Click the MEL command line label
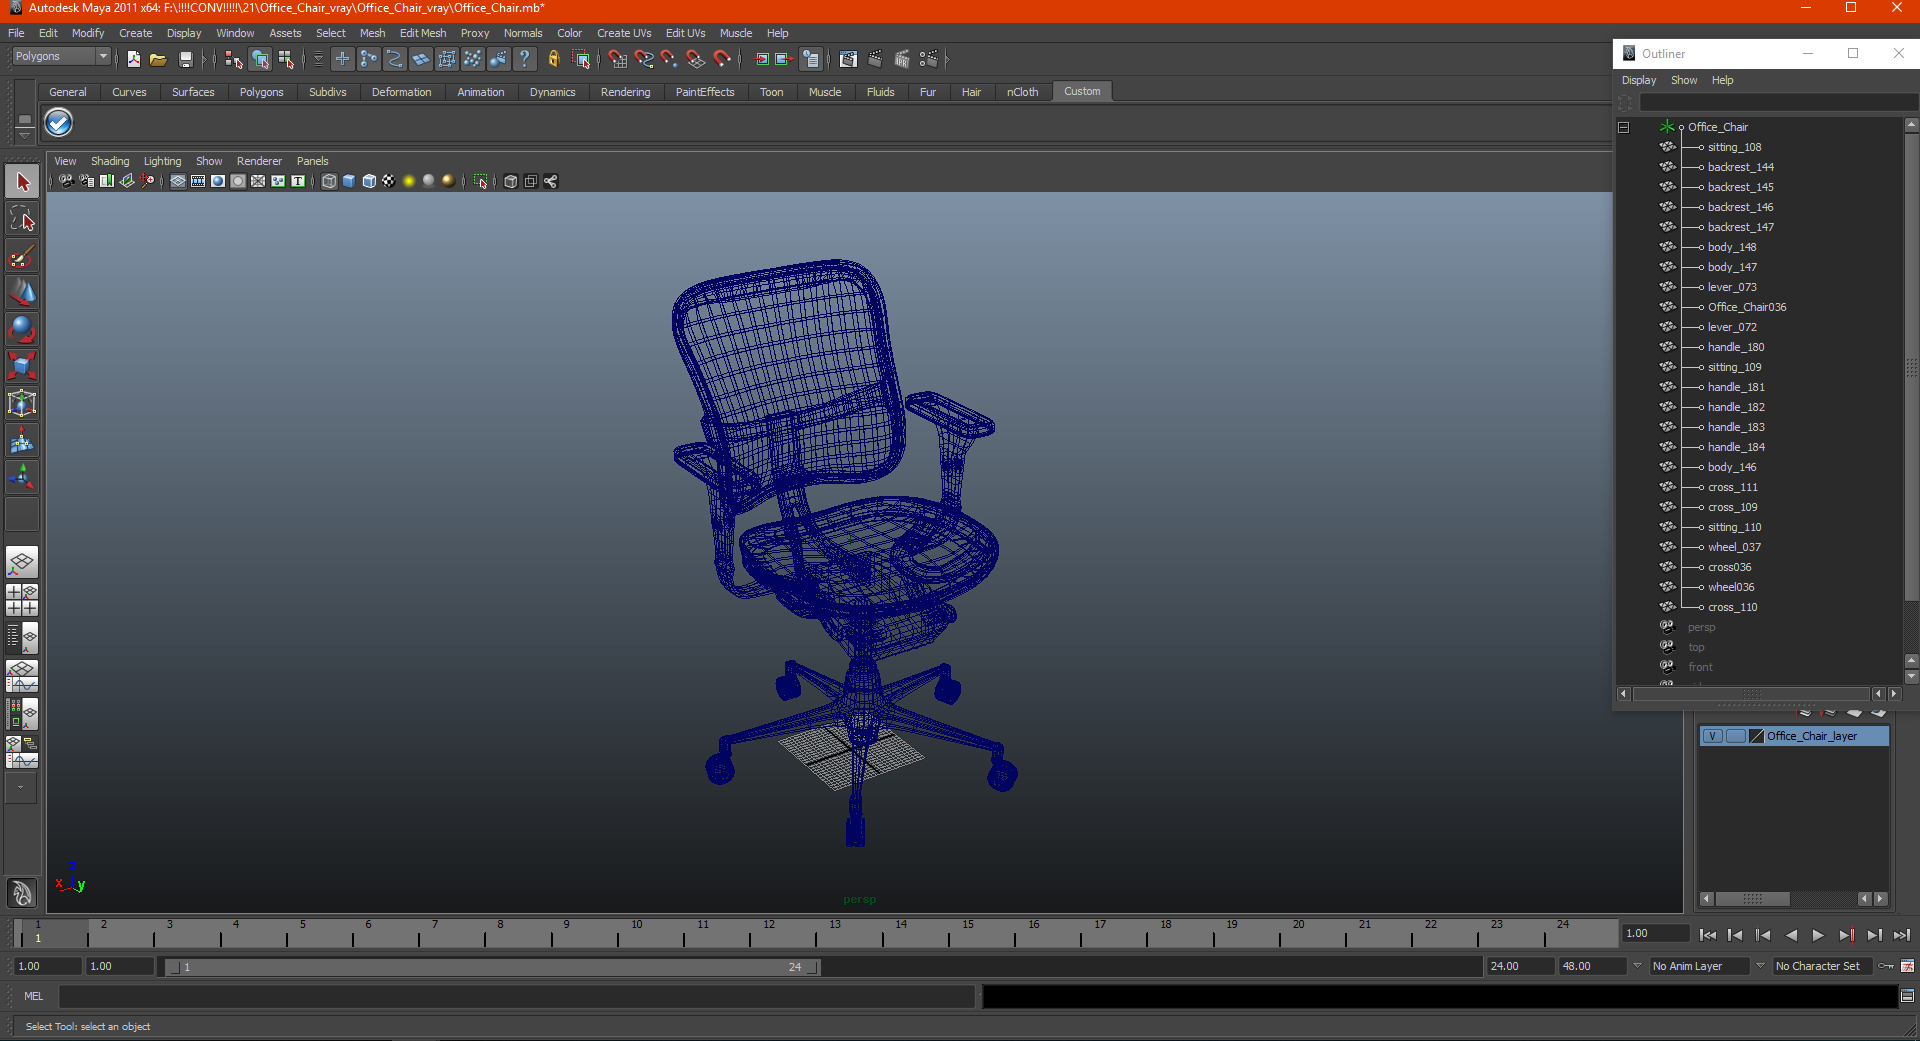Viewport: 1920px width, 1041px height. point(34,996)
